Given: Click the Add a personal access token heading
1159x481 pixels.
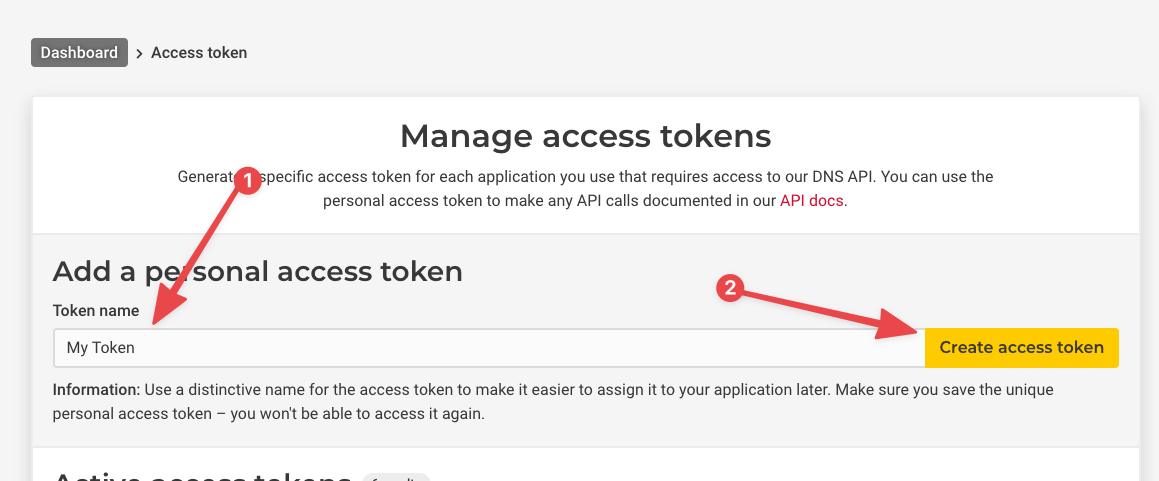Looking at the screenshot, I should click(257, 272).
